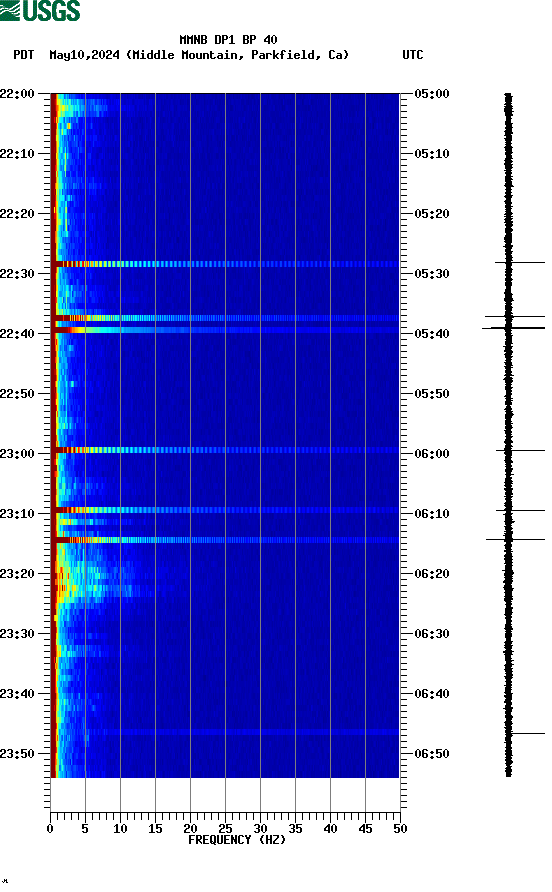Viewport: 552px width, 892px height.
Task: Click the '05:40' UTC time label
Action: 432,334
